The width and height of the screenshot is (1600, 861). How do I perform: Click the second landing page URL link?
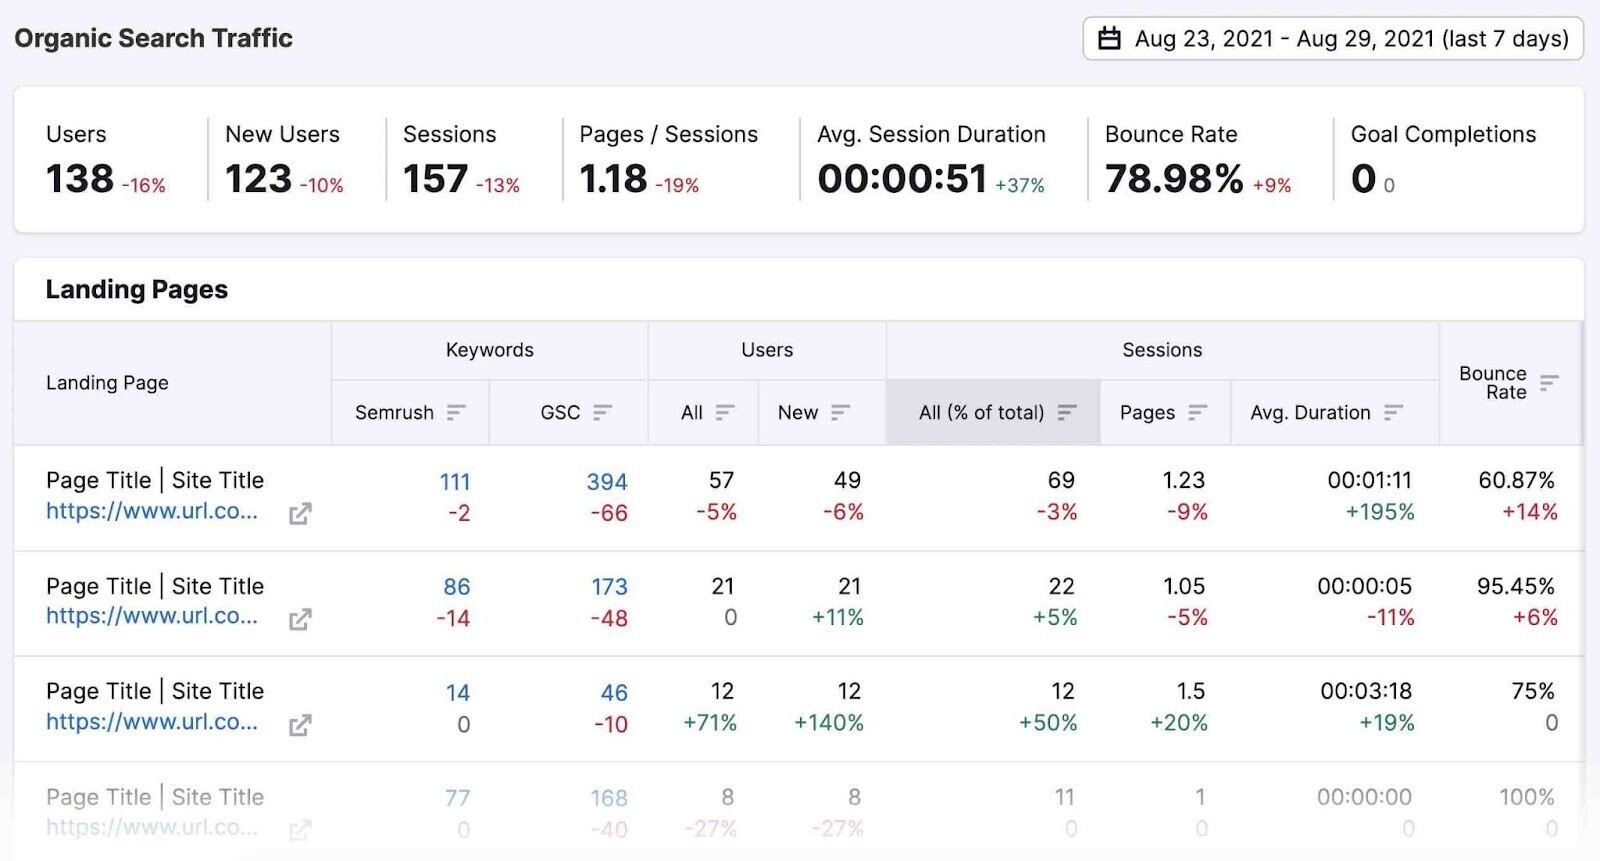click(152, 616)
